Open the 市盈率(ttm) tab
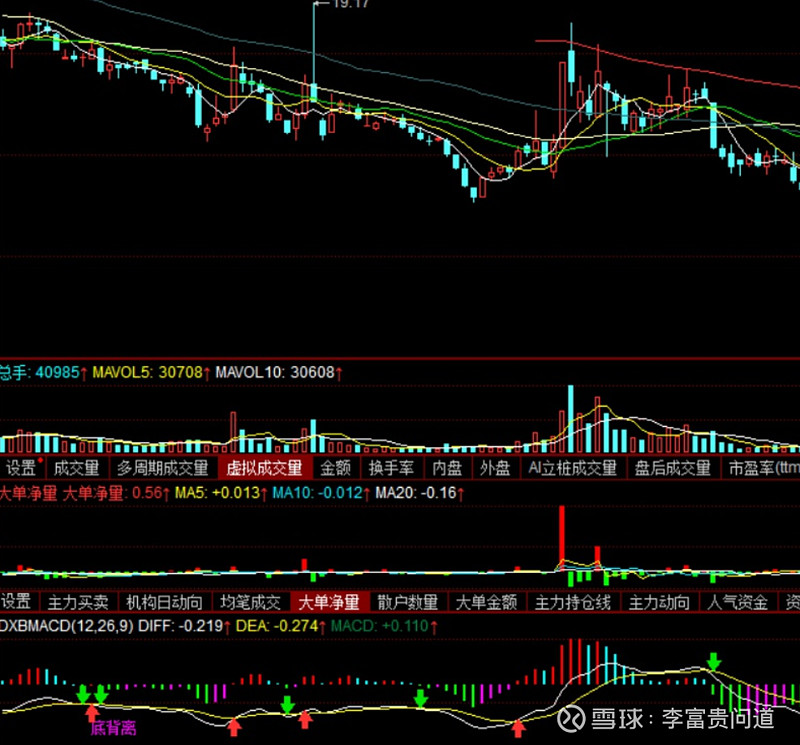Screen dimensions: 800x745 click(761, 468)
